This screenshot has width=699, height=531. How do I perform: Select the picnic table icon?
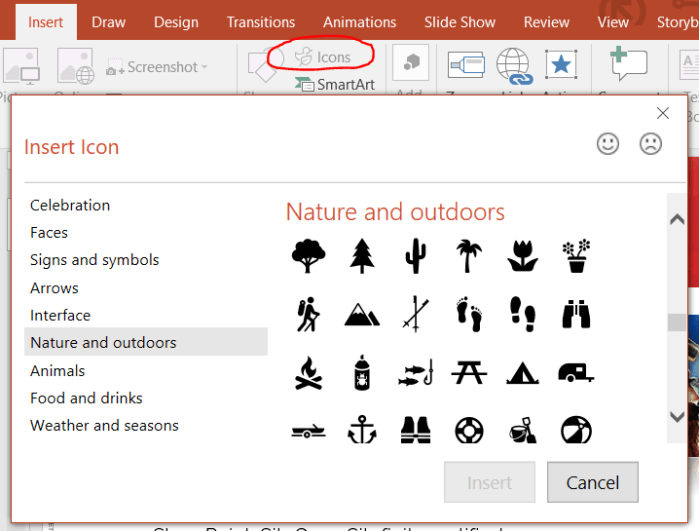pos(469,373)
